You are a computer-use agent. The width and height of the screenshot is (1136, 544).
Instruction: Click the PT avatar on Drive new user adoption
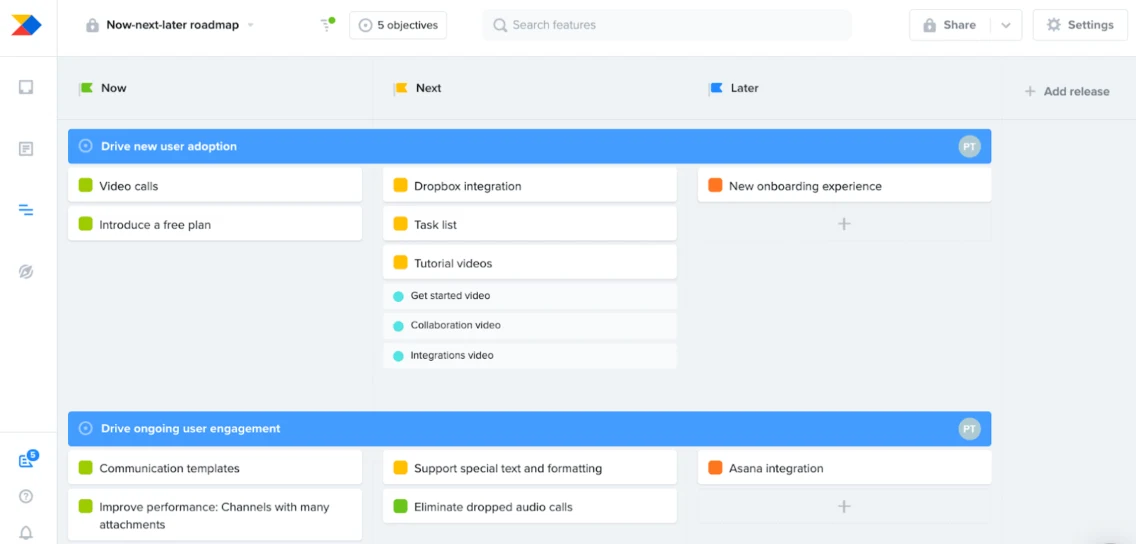[969, 146]
